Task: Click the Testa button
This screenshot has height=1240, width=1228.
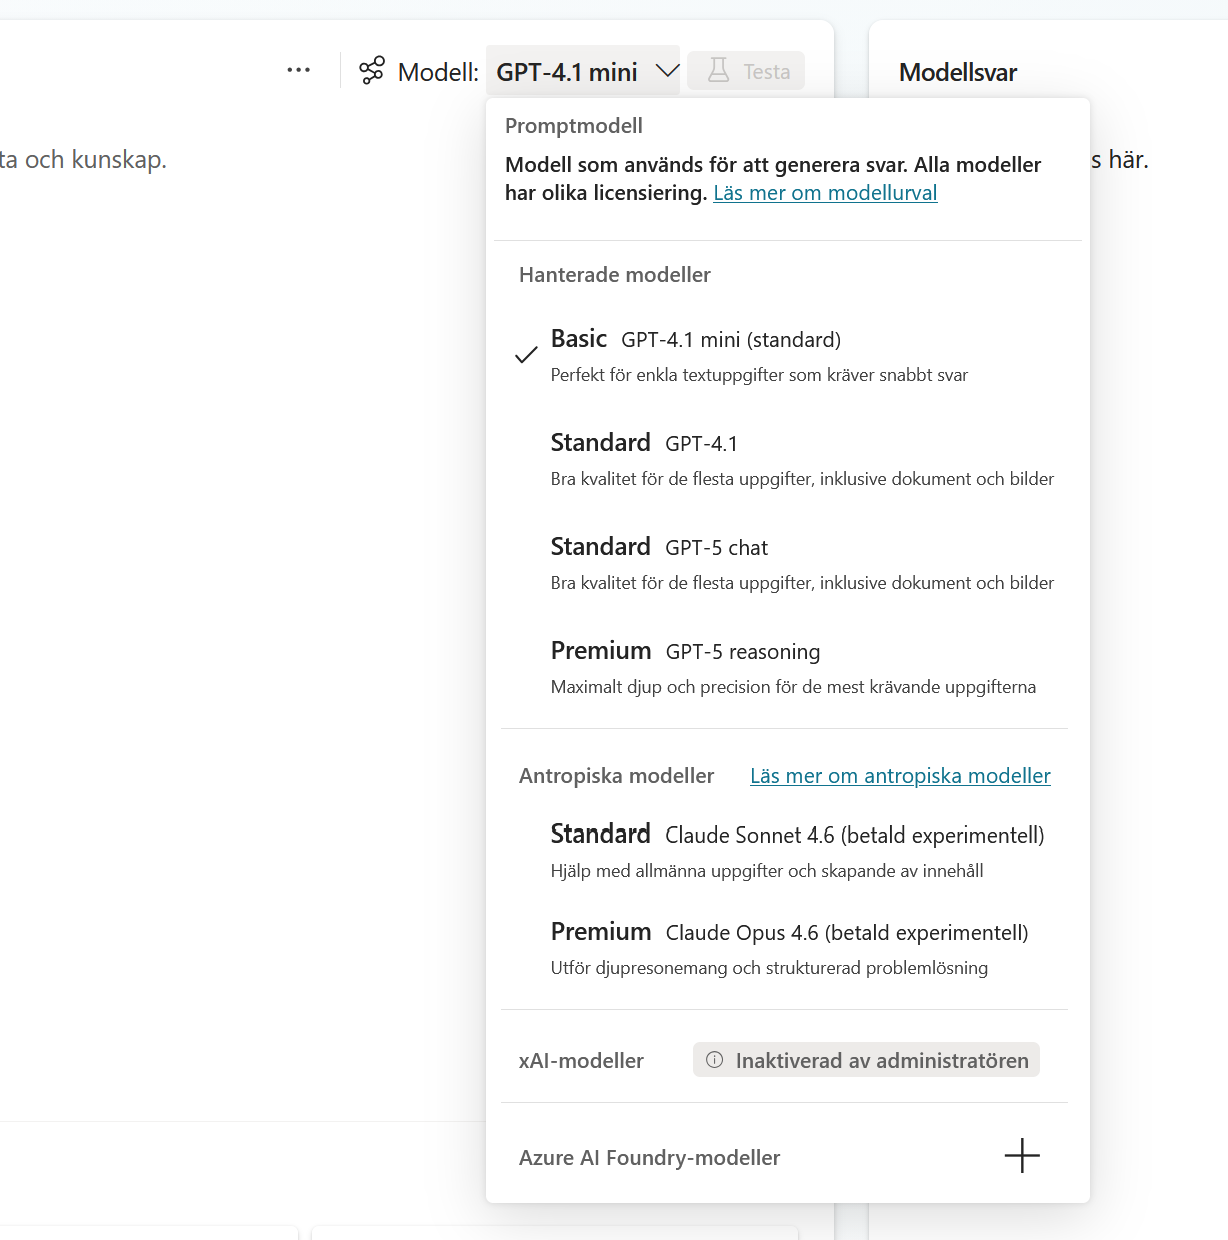Action: (746, 71)
